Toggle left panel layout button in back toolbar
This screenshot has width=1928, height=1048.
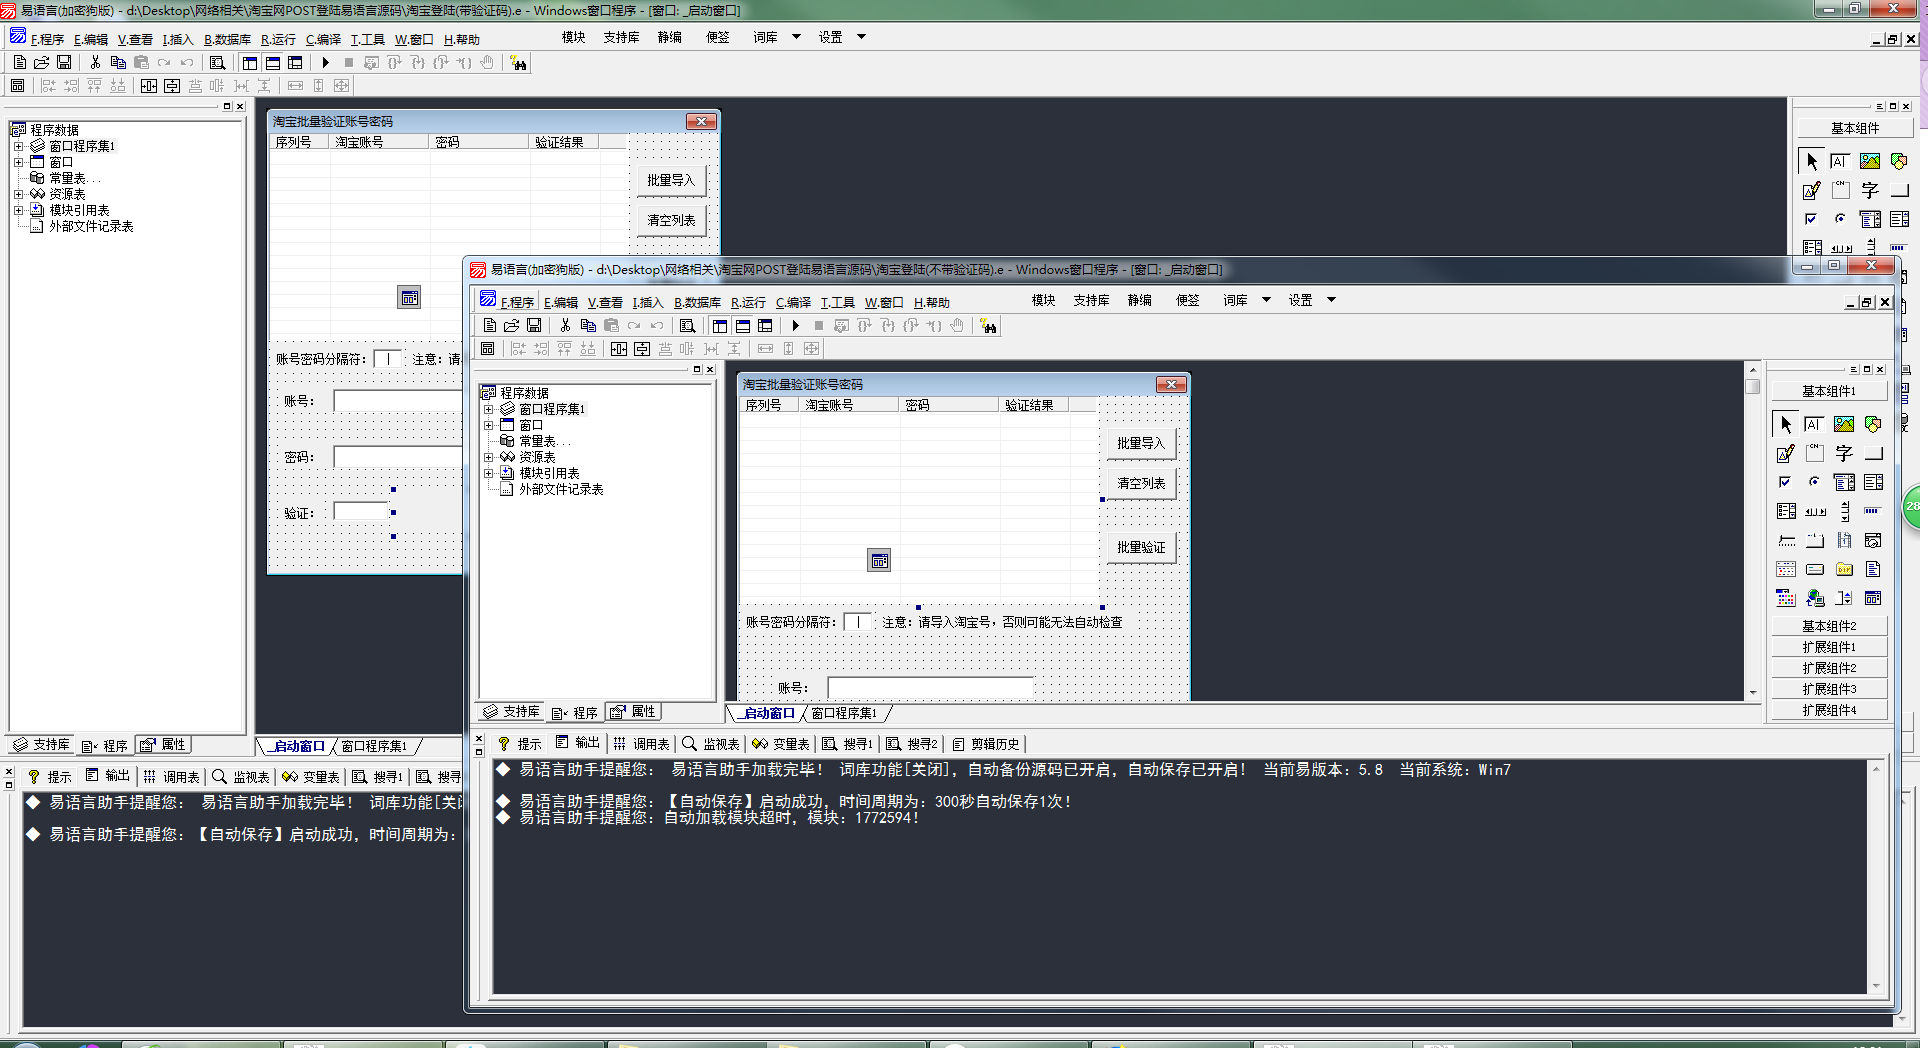pyautogui.click(x=250, y=63)
